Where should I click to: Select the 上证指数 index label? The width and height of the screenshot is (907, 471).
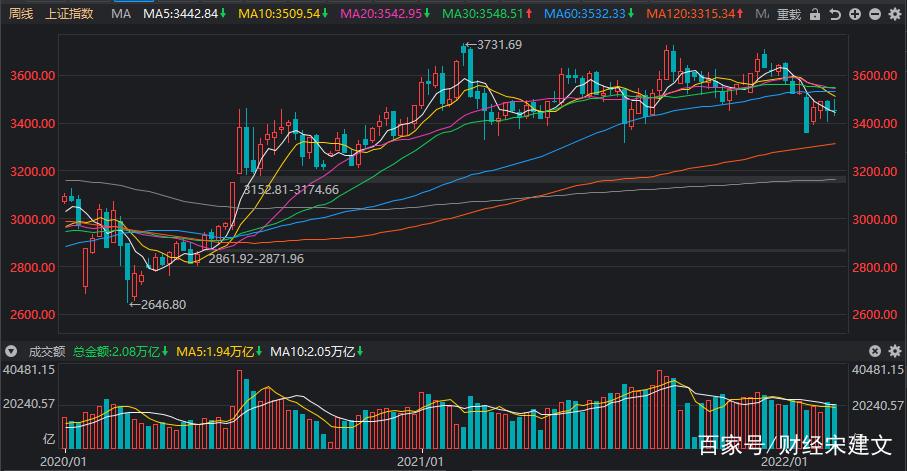(69, 15)
